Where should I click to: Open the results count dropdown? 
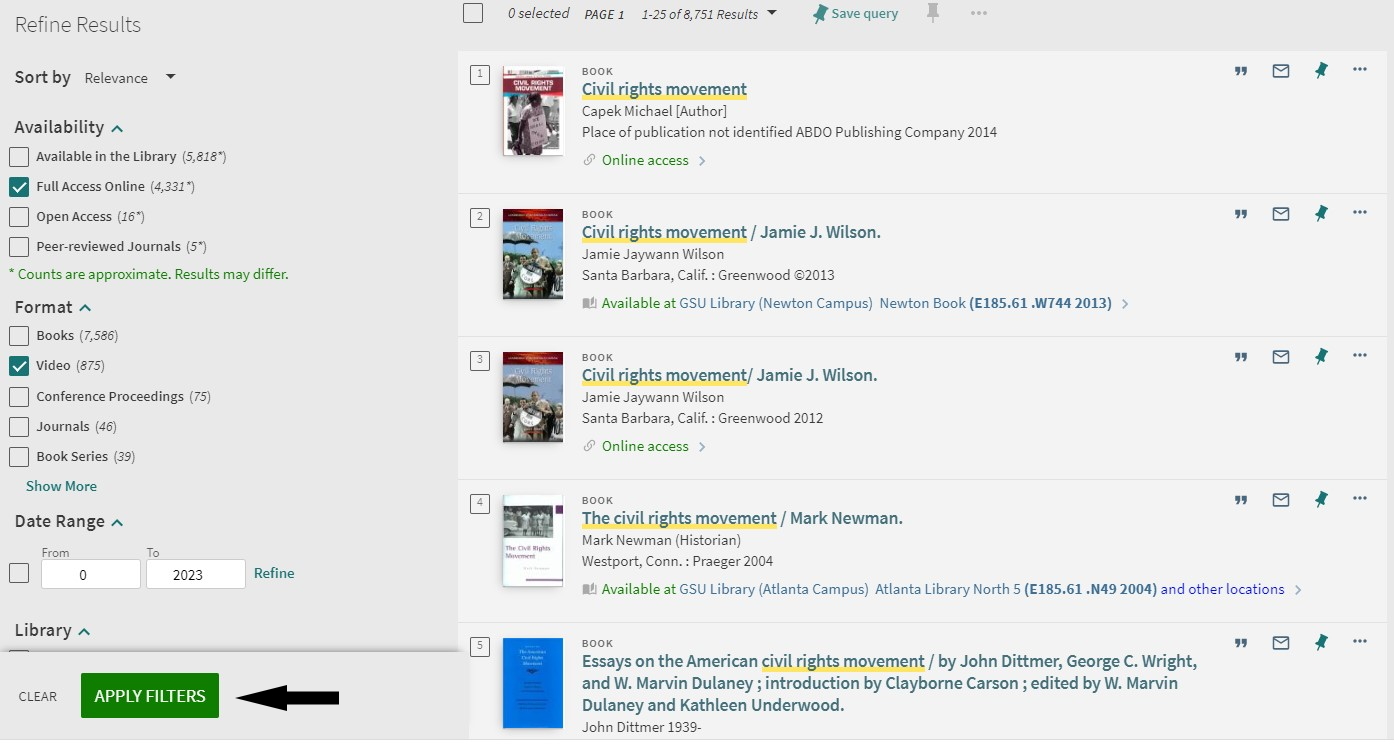coord(710,14)
